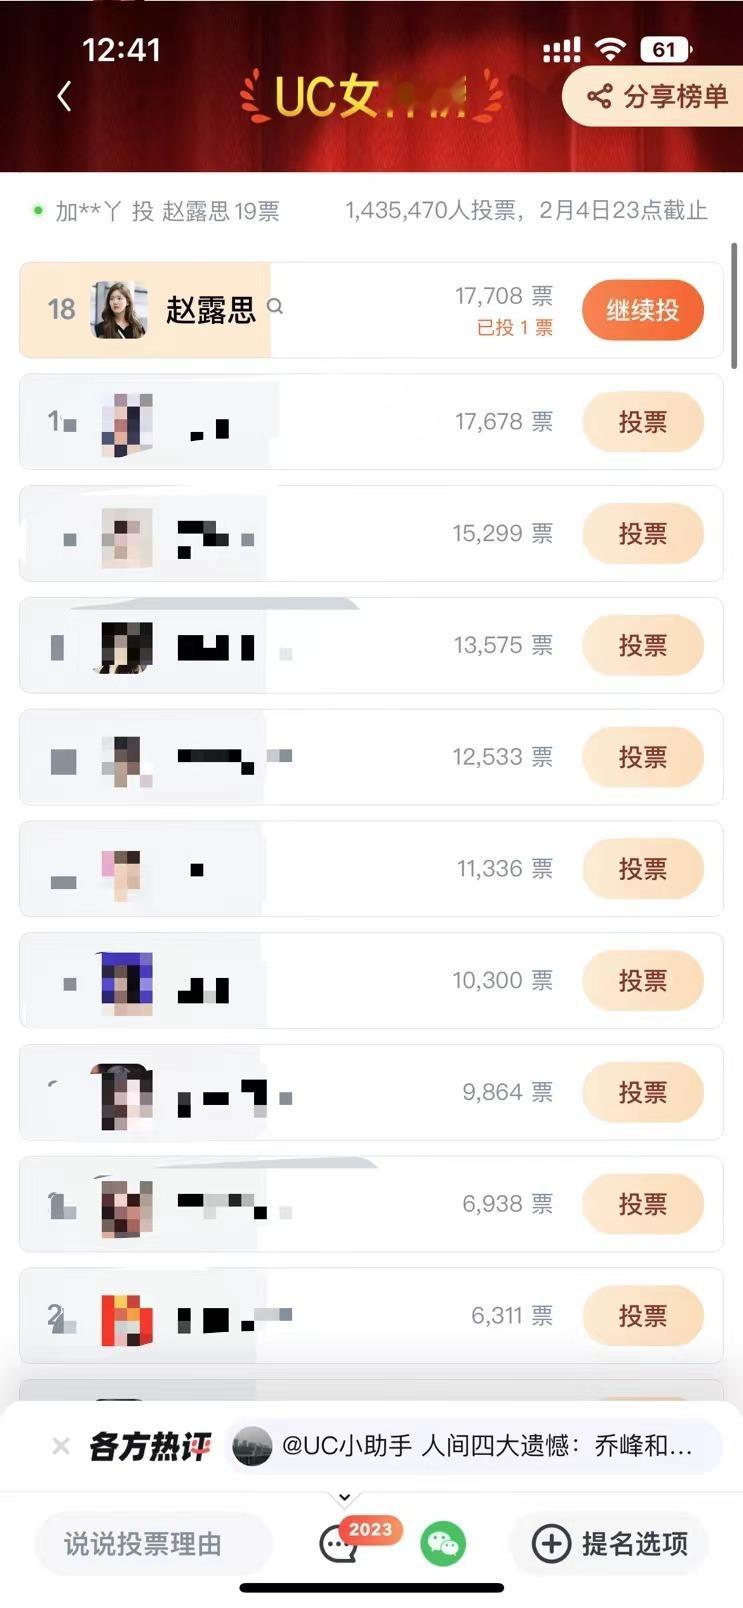Open 赵露思 avatar thumbnail
743x1608 pixels.
[x=119, y=310]
